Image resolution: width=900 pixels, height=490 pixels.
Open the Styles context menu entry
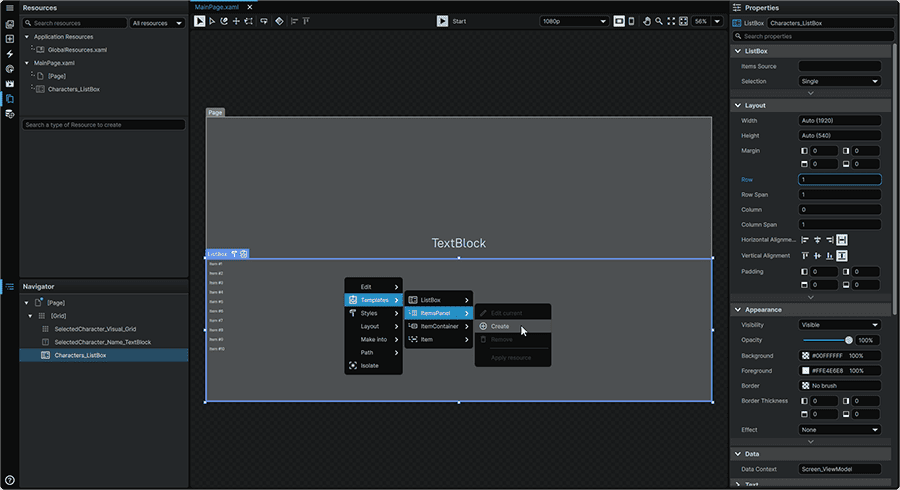click(x=373, y=313)
